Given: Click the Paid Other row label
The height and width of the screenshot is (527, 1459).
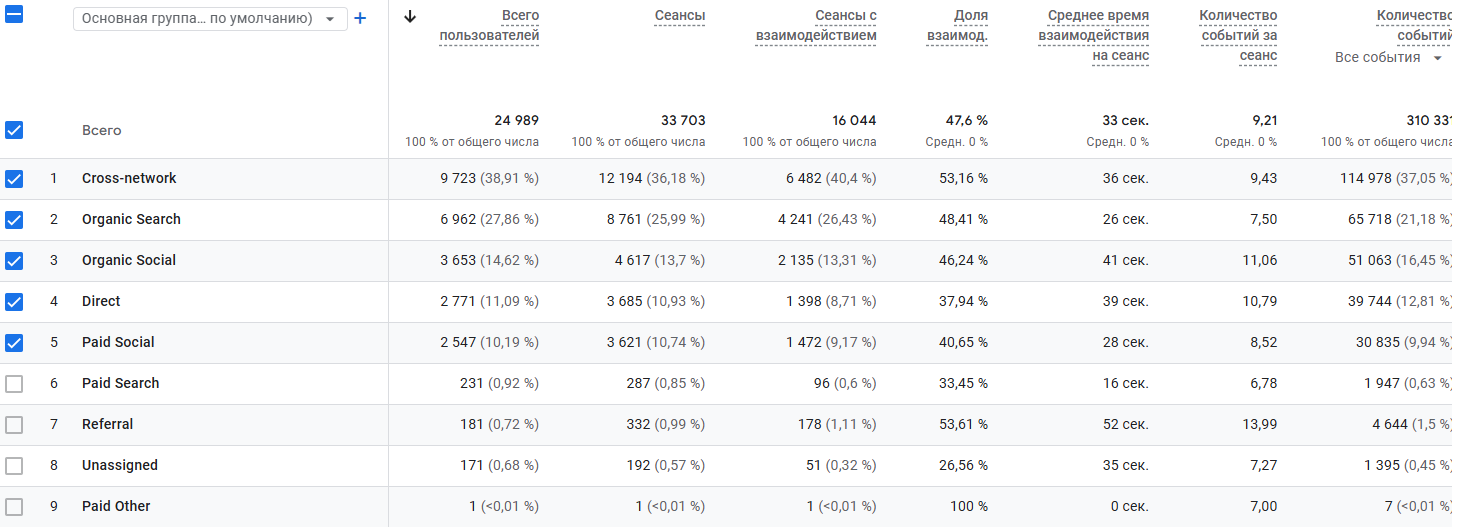Looking at the screenshot, I should [x=116, y=506].
